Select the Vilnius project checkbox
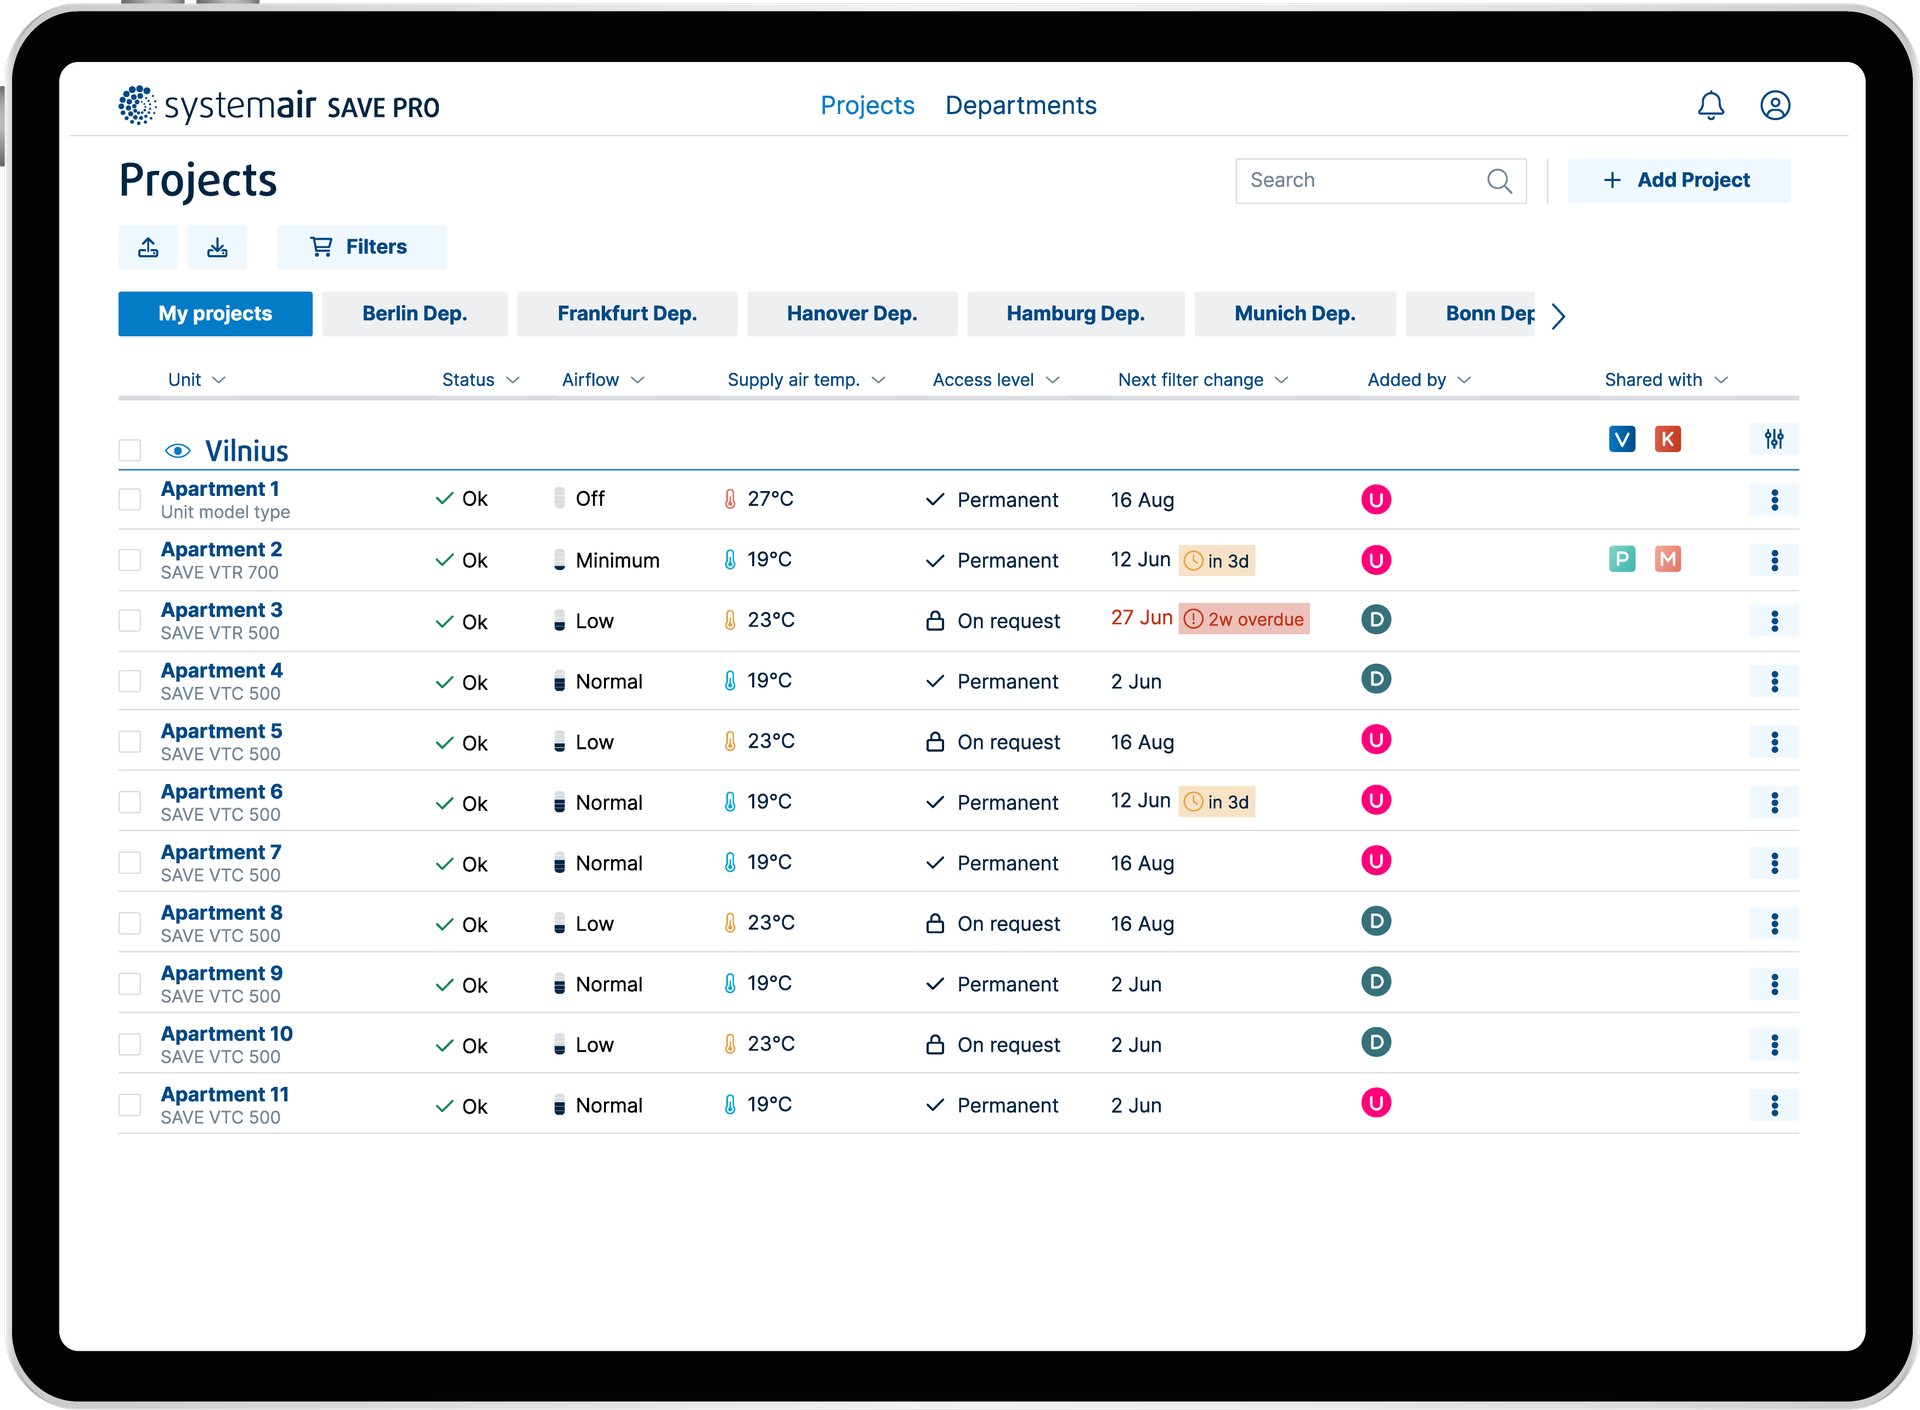This screenshot has height=1410, width=1920. (130, 451)
